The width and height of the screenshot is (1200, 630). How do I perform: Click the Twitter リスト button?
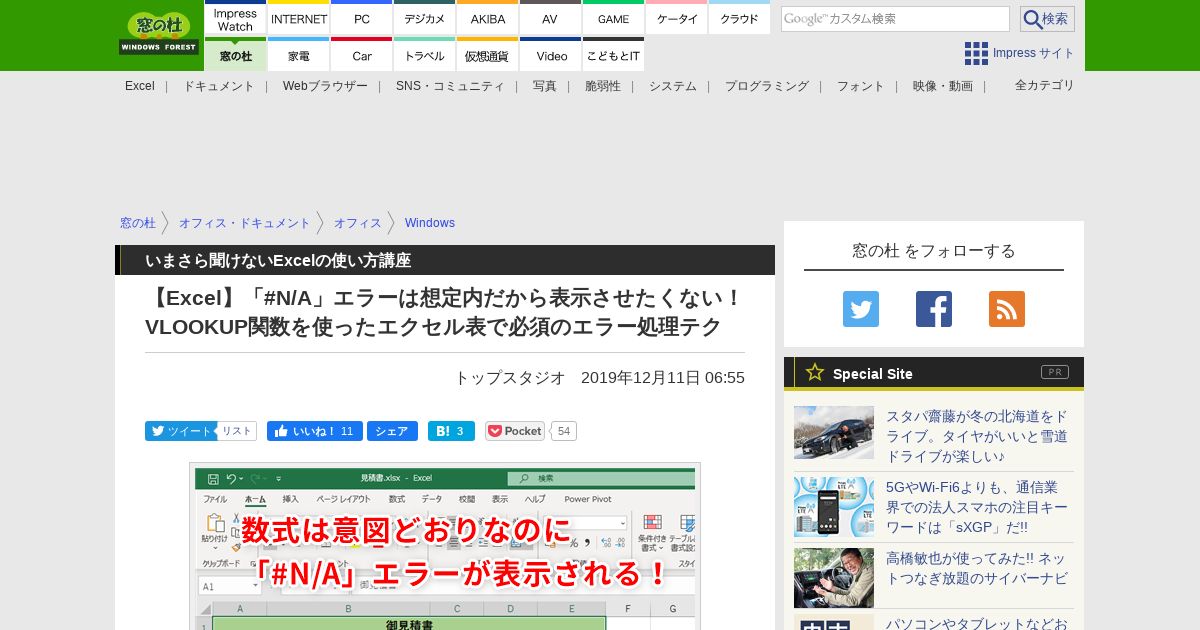click(237, 431)
